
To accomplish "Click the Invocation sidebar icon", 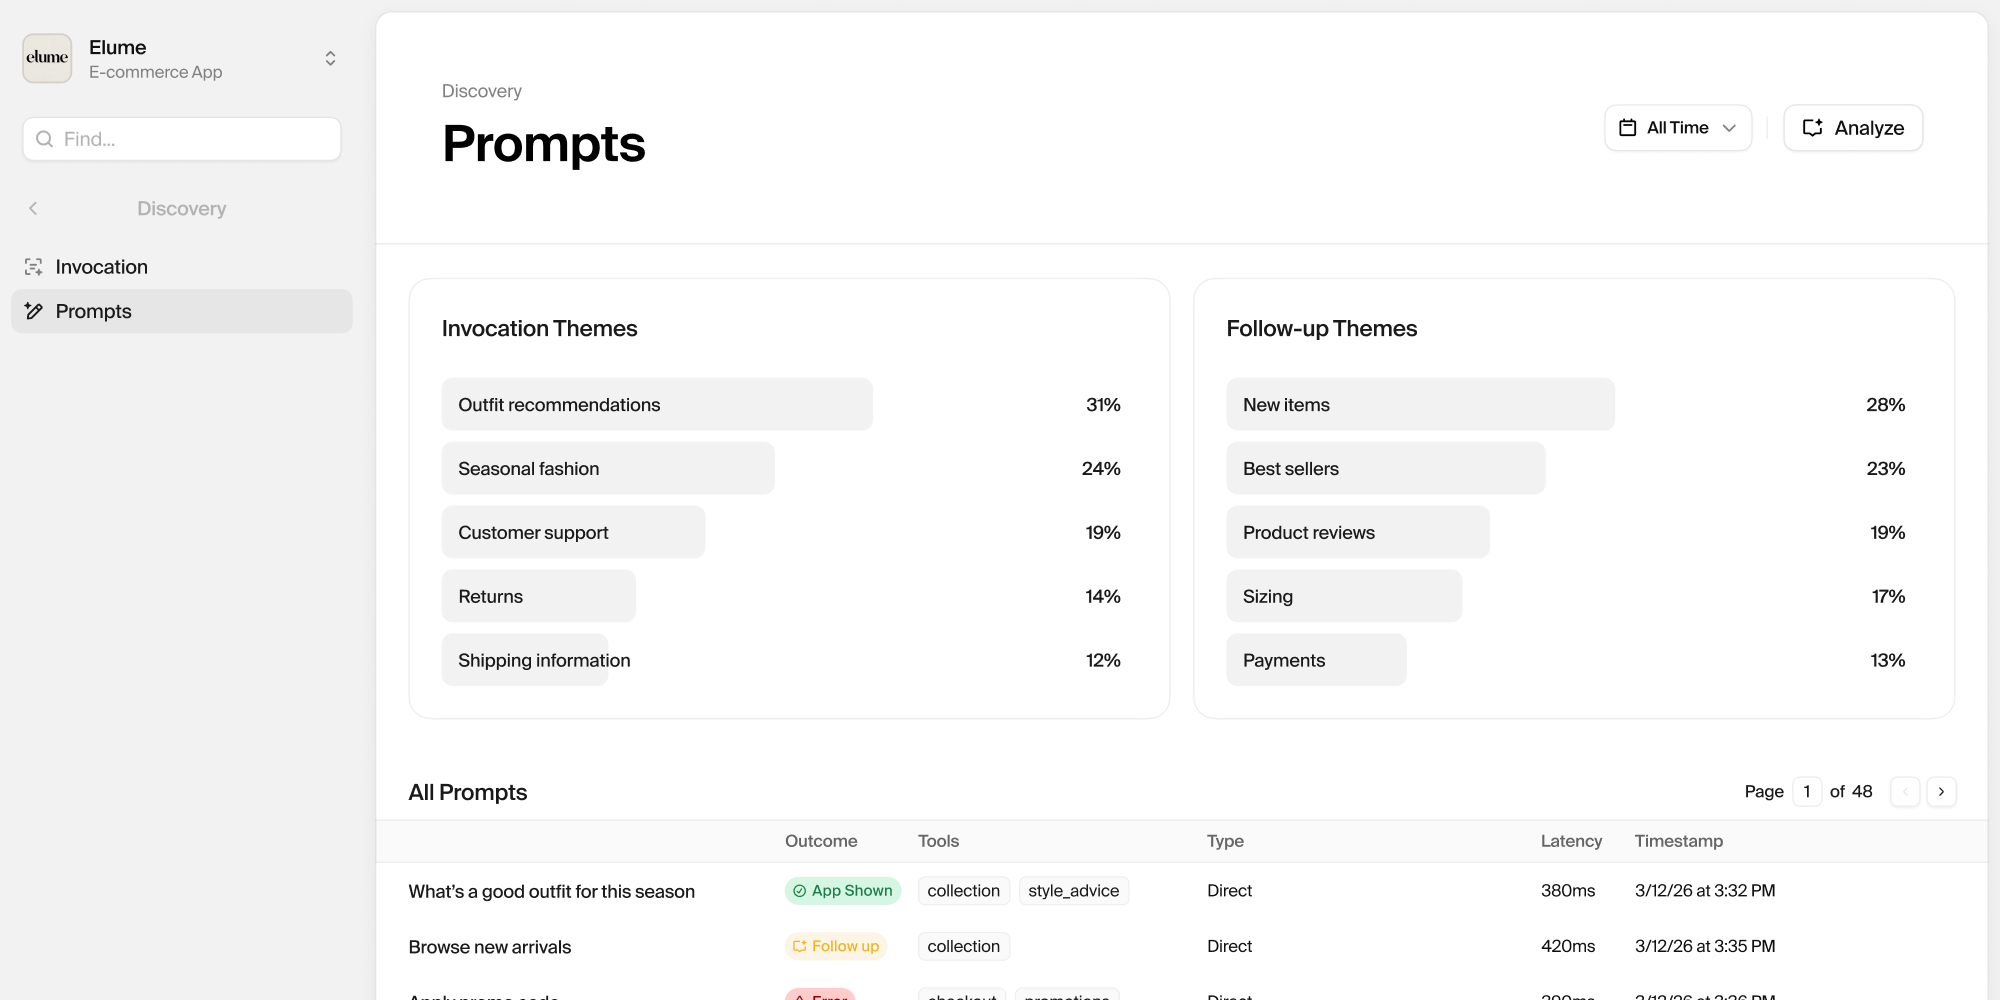I will pyautogui.click(x=33, y=267).
